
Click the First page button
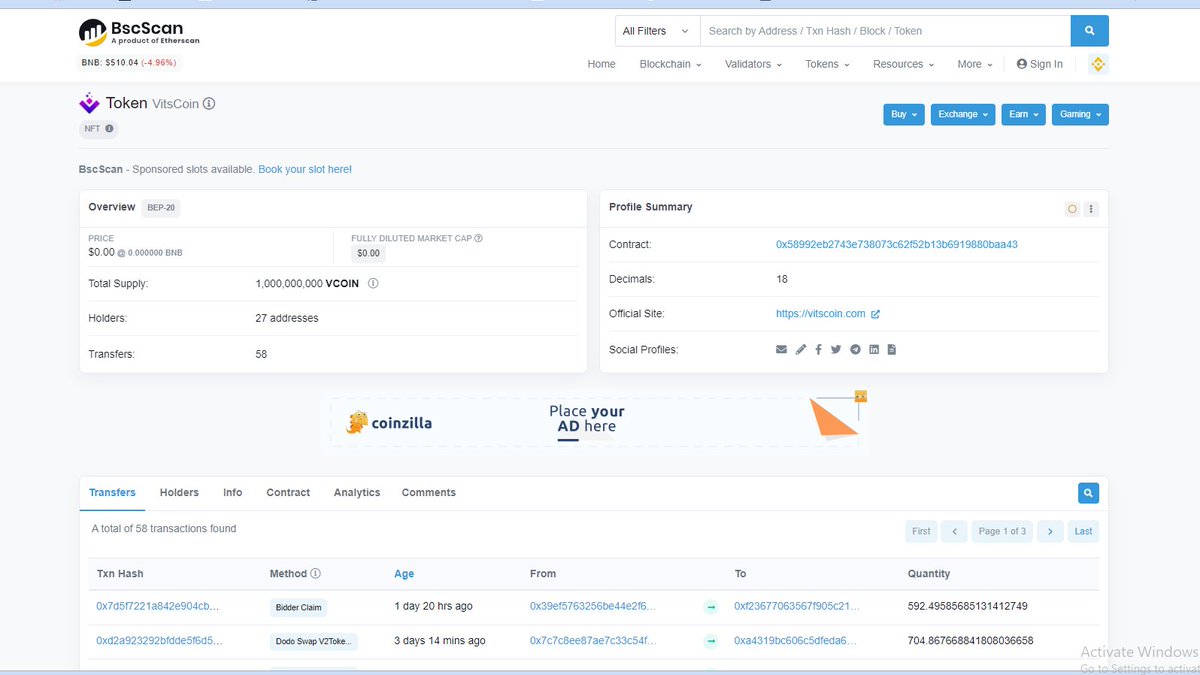point(921,531)
